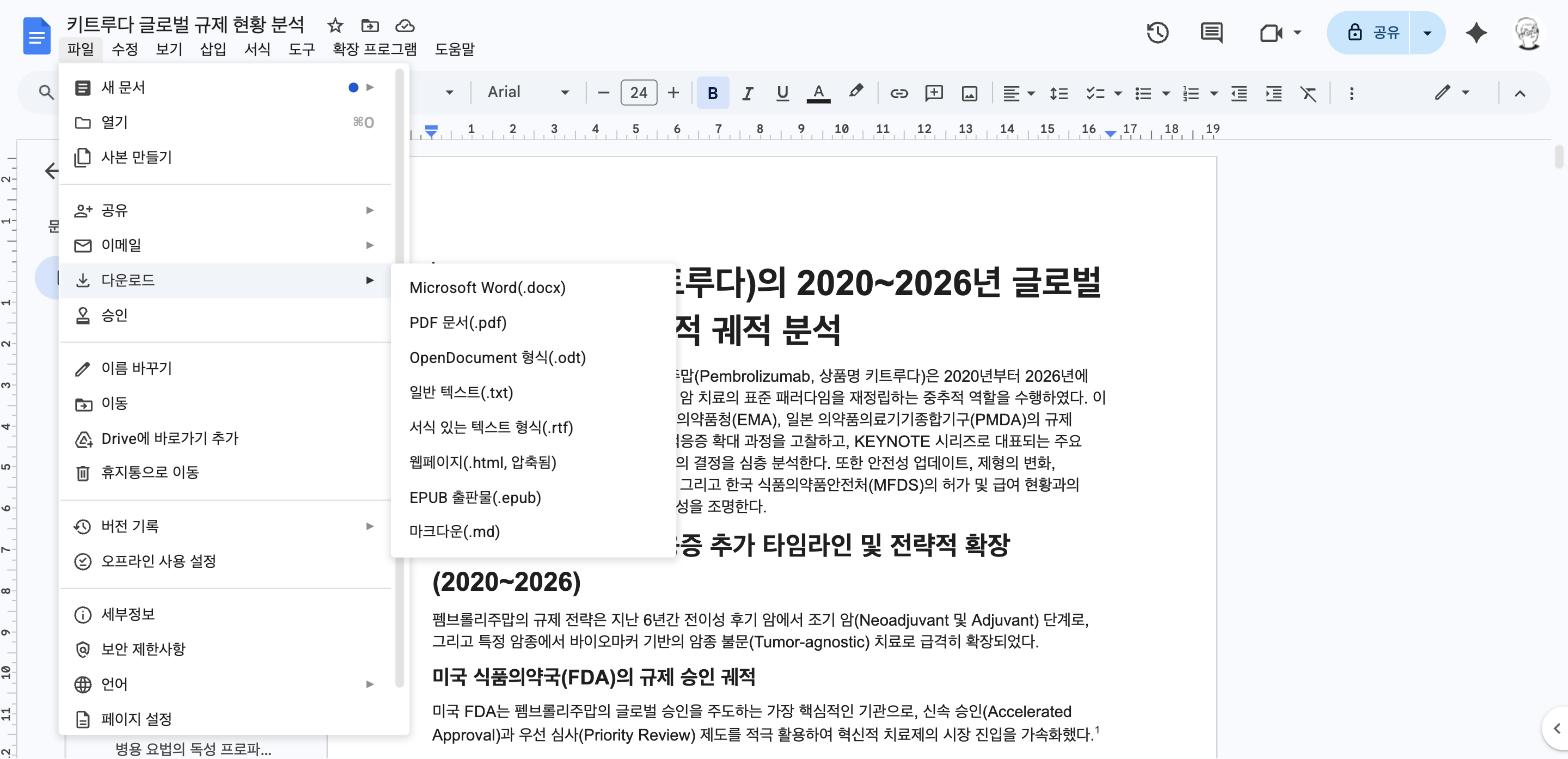Viewport: 1568px width, 759px height.
Task: Download as PDF 문서(.pdf)
Action: [534, 323]
